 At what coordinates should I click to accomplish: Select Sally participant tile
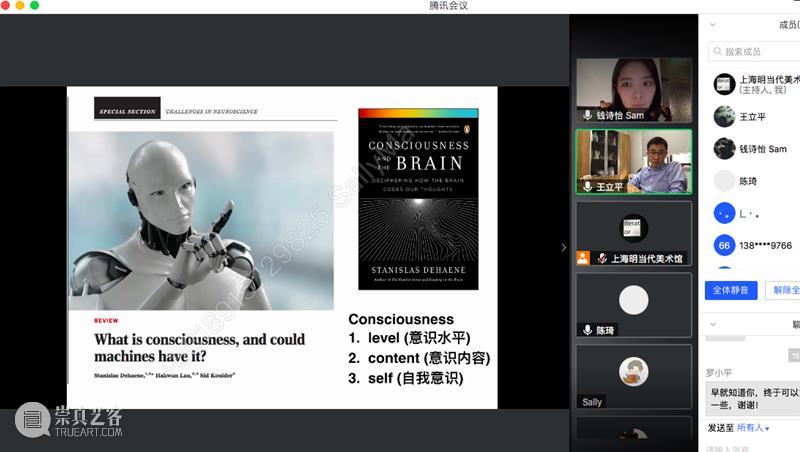point(634,376)
